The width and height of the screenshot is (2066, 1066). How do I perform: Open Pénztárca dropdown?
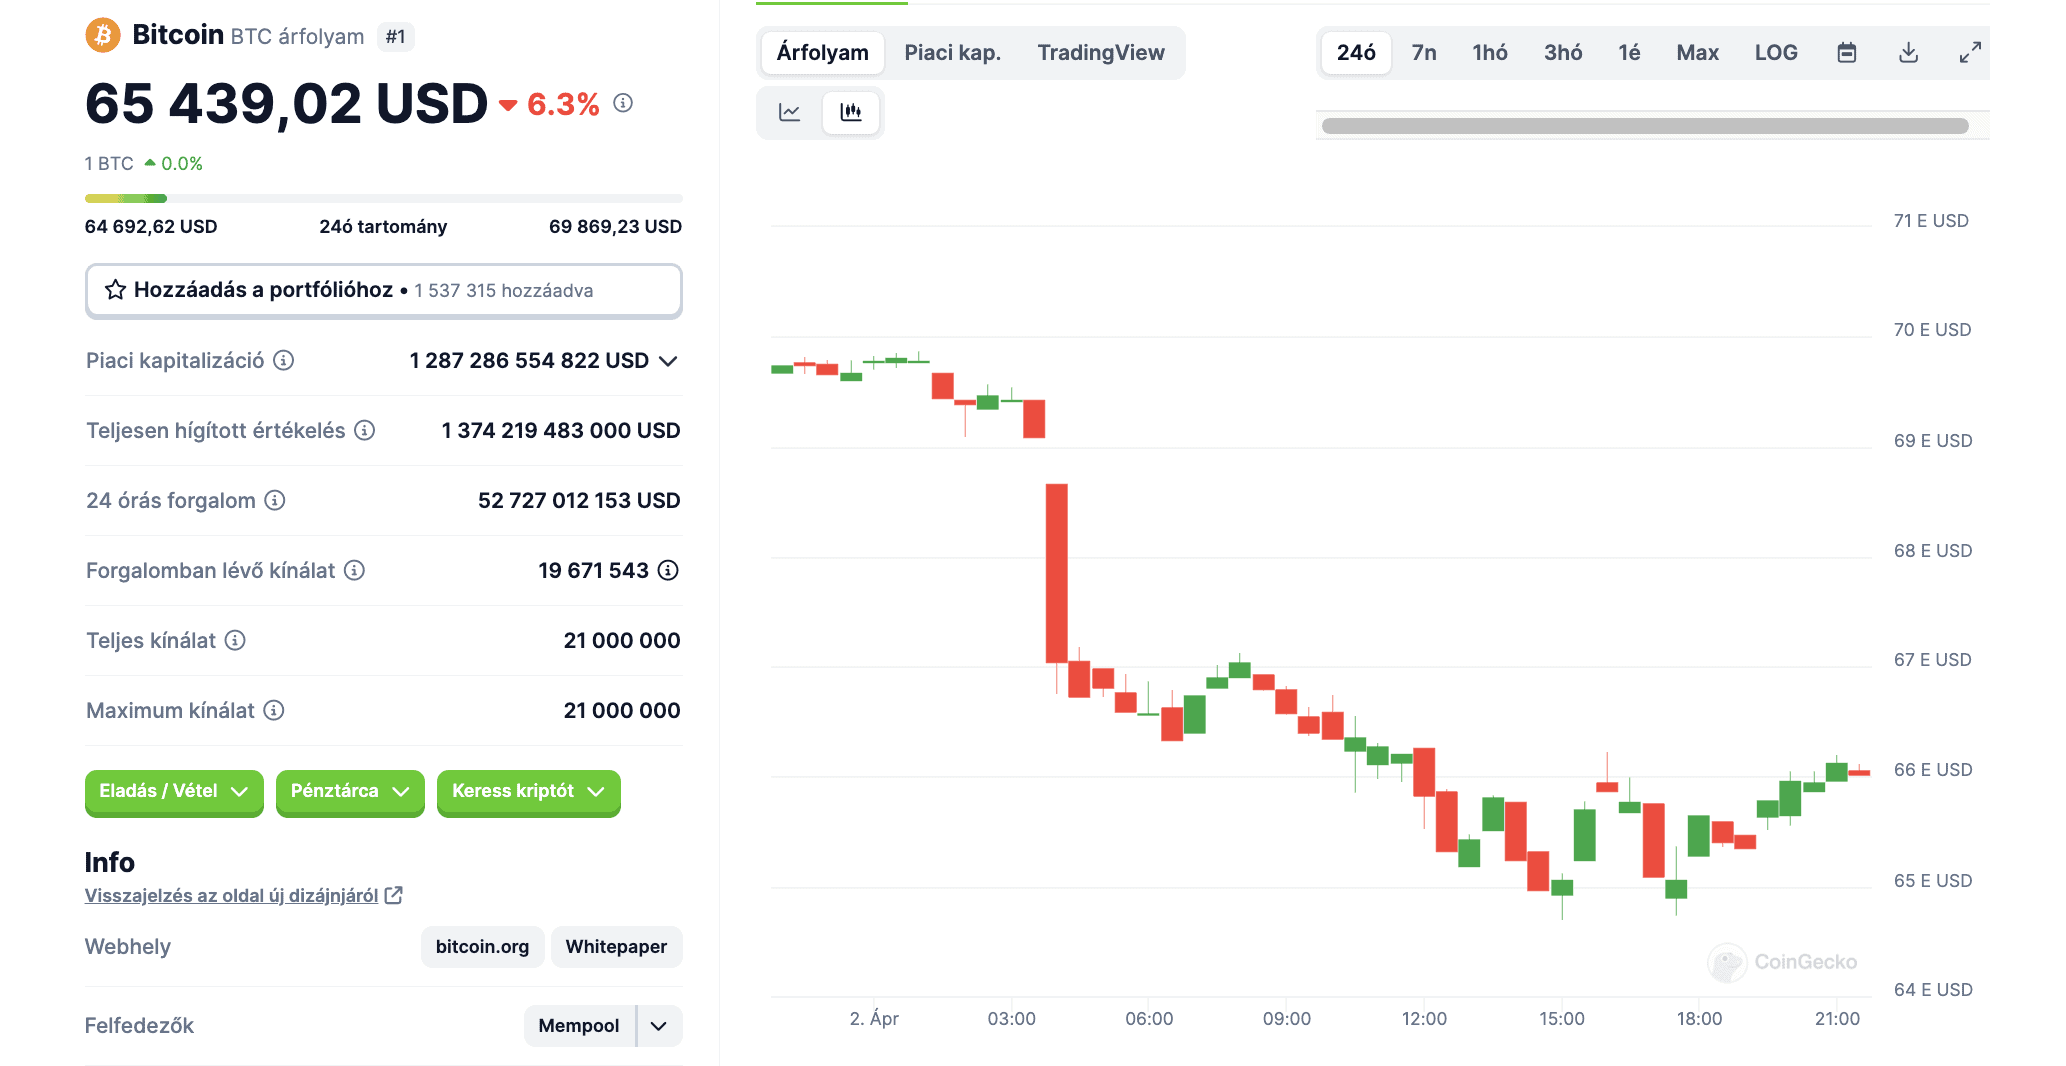(350, 792)
